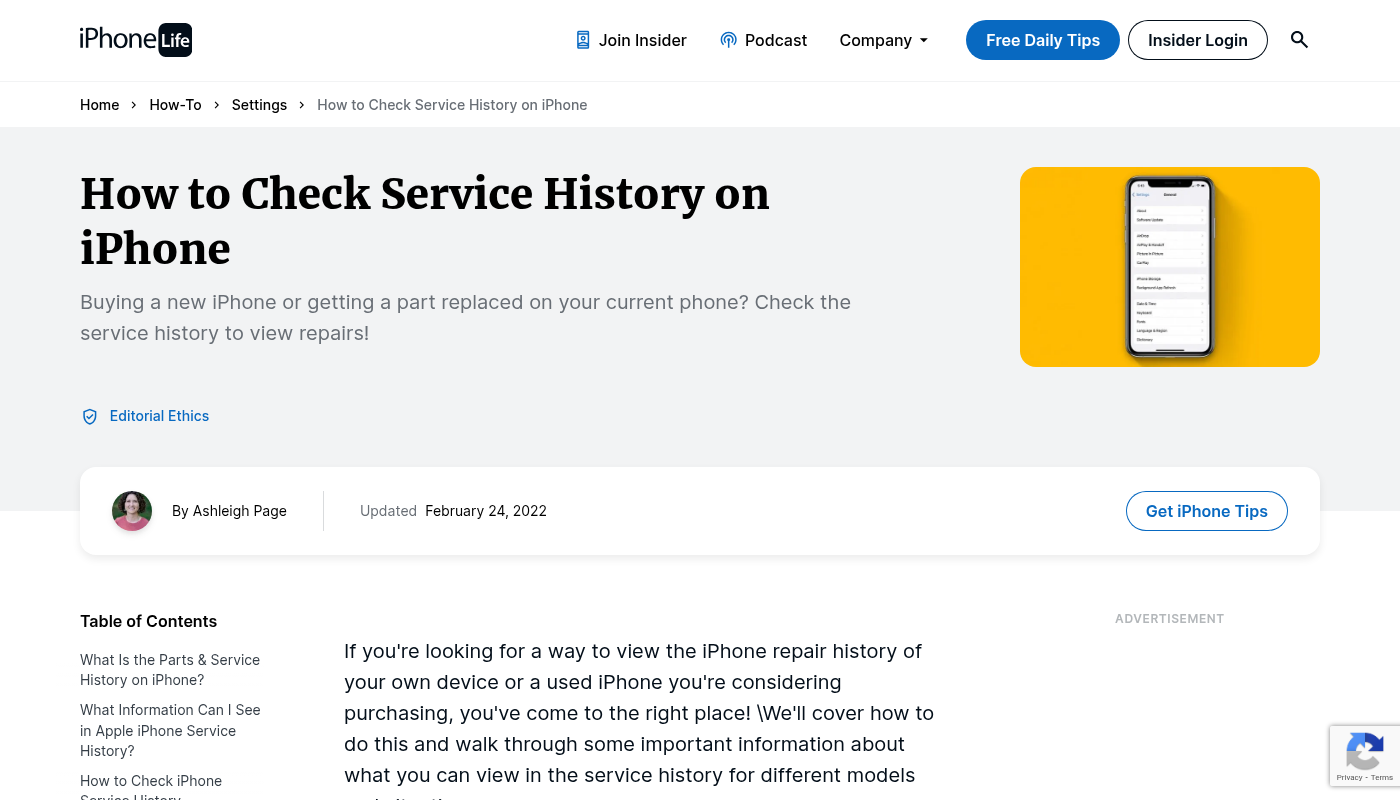
Task: Click the Insider Login button
Action: (x=1197, y=40)
